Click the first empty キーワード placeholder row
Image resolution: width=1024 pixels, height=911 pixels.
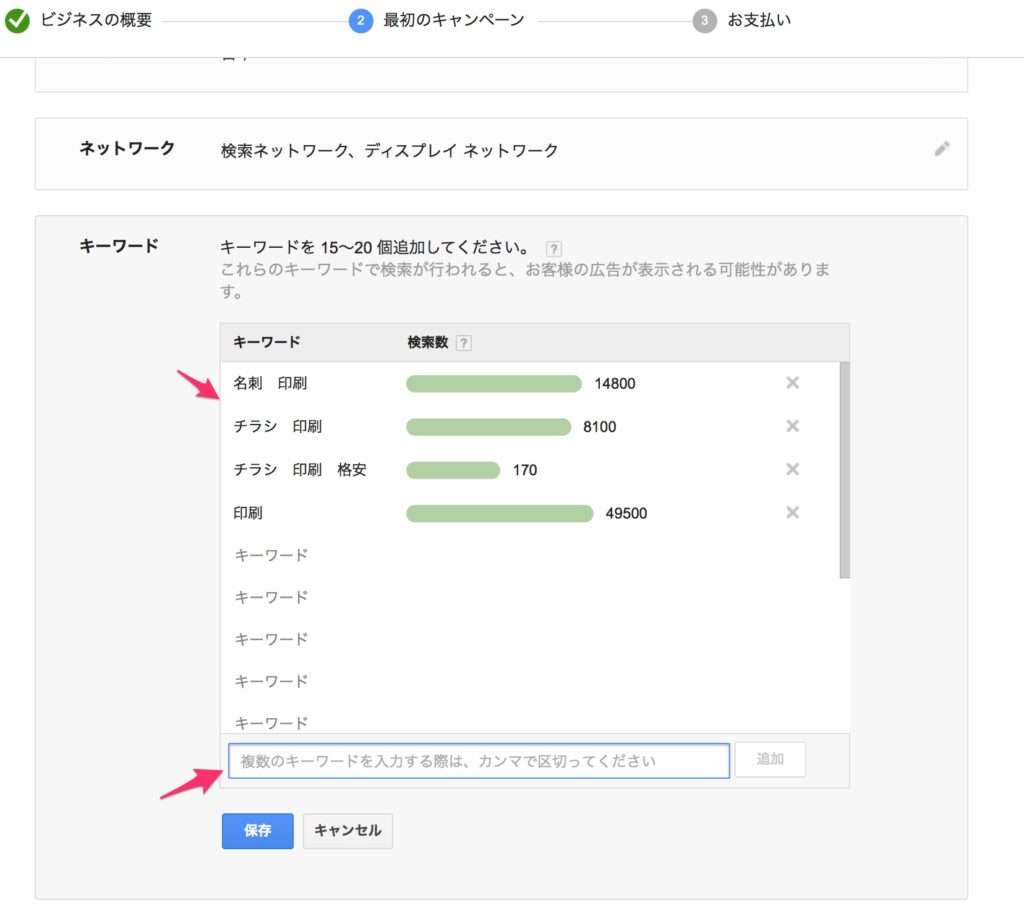tap(271, 555)
